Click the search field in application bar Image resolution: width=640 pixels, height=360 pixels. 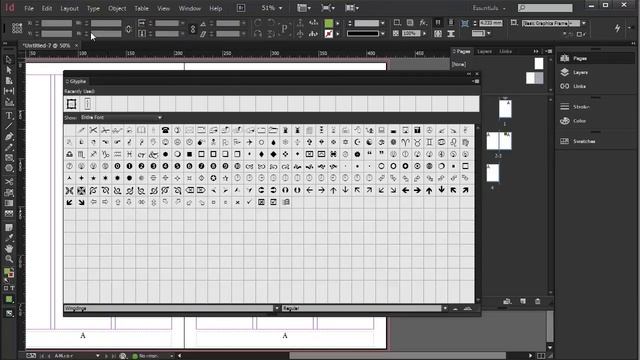click(545, 8)
